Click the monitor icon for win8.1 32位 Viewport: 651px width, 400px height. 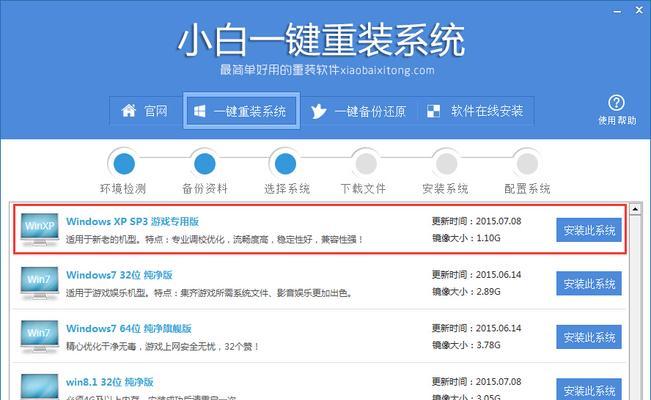tap(39, 387)
